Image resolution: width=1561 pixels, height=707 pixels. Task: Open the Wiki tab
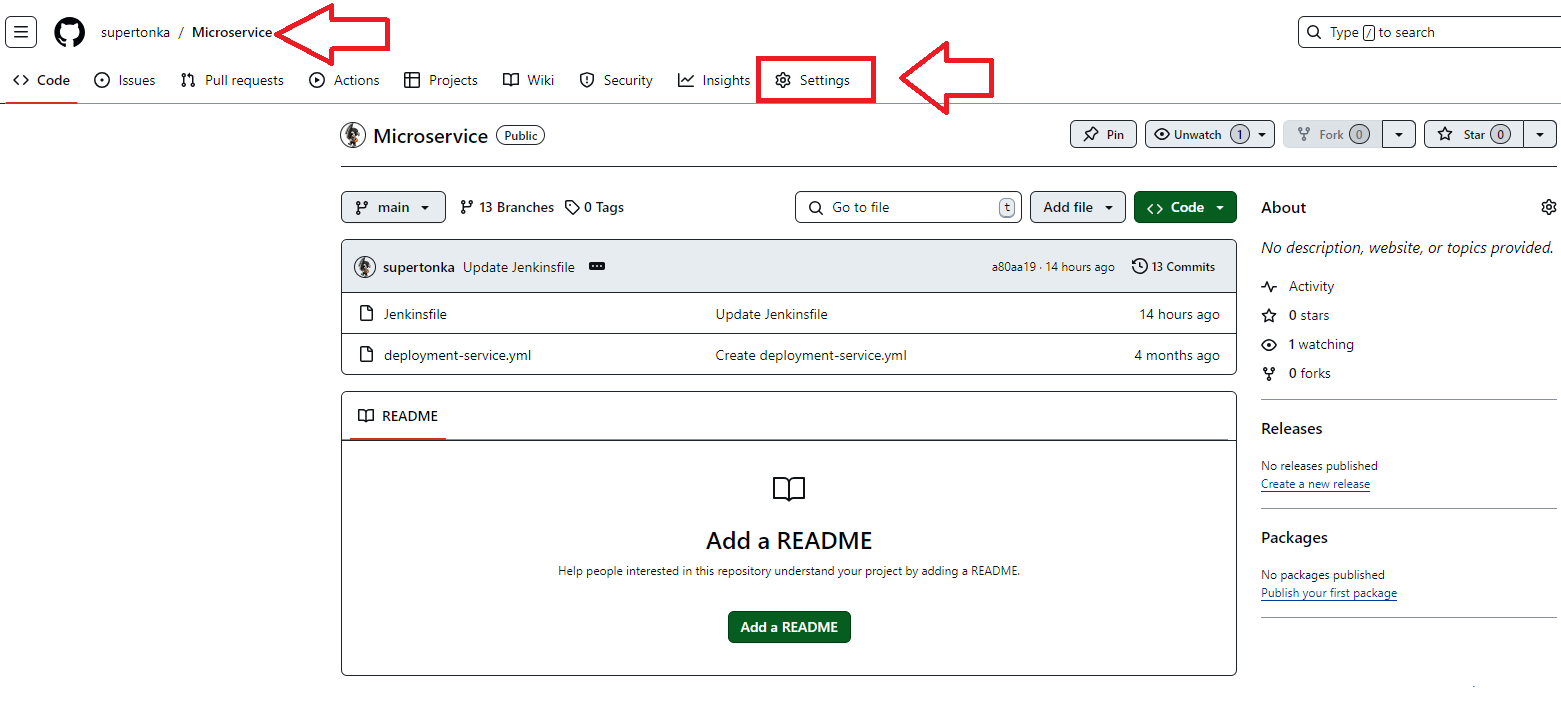click(529, 80)
